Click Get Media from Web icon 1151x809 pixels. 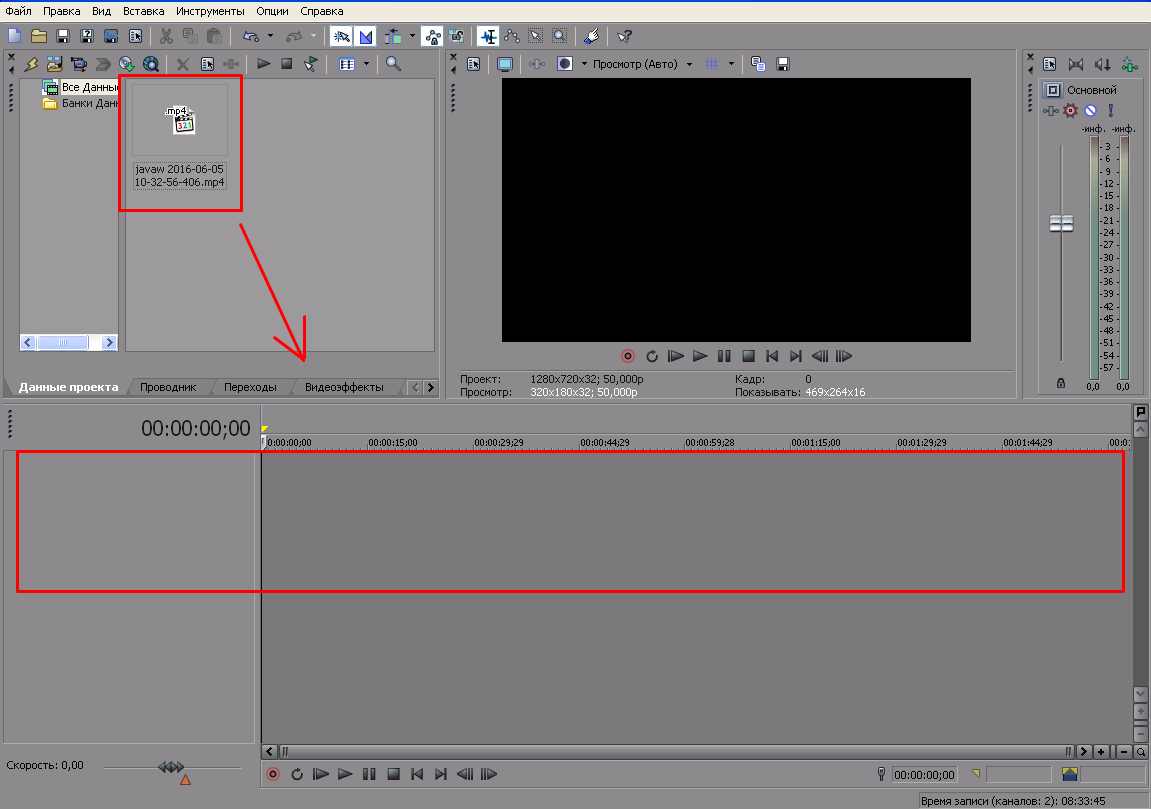pos(150,65)
